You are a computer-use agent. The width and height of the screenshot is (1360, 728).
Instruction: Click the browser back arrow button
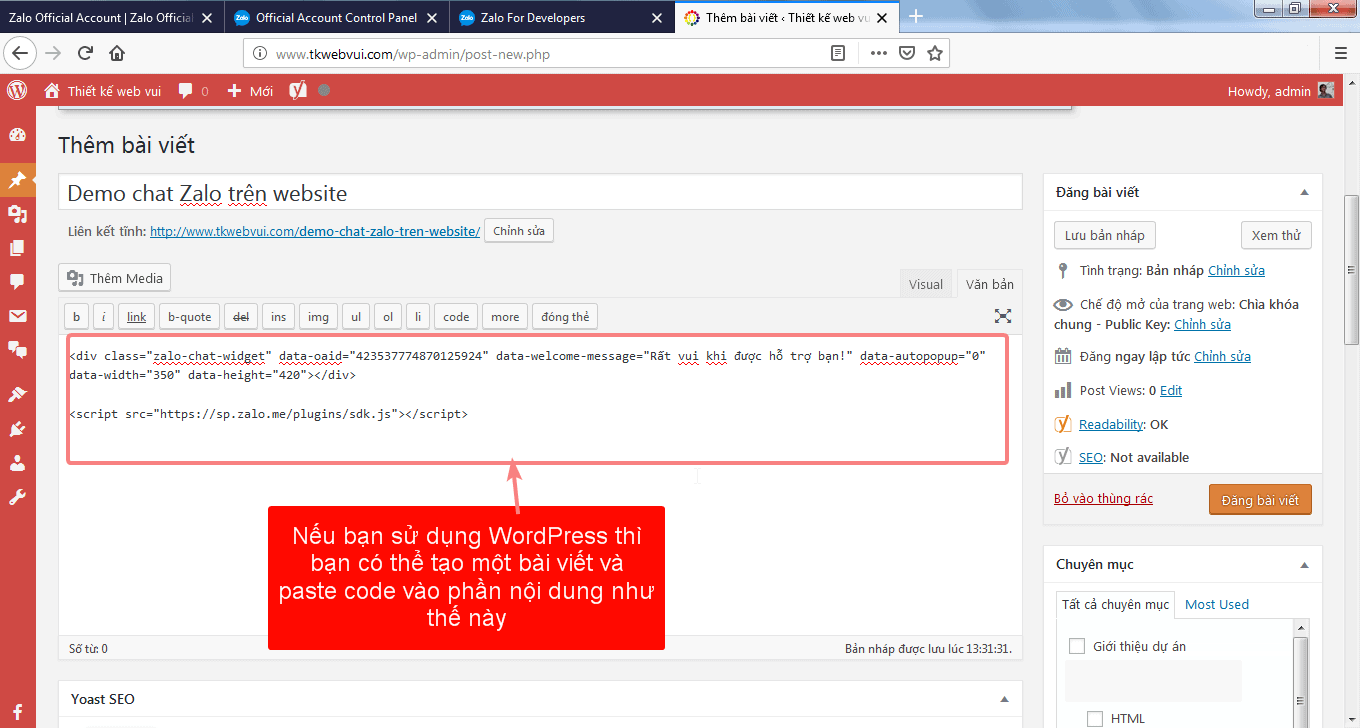click(x=20, y=53)
